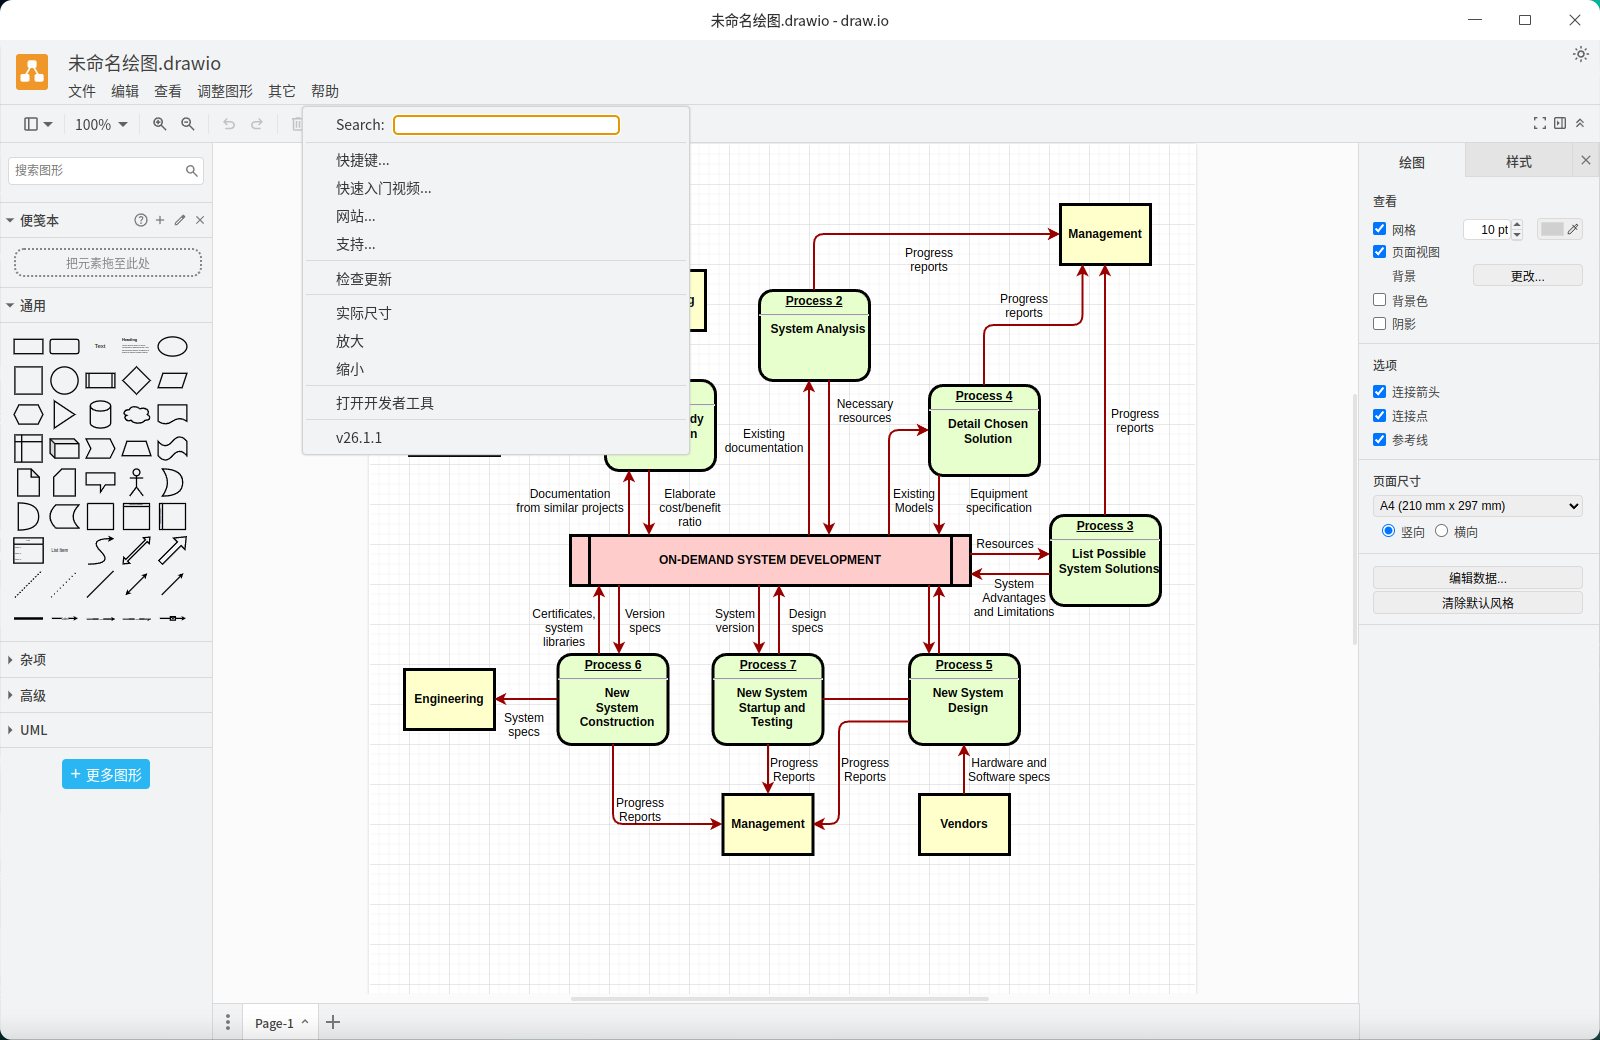Expand the UML shape category

[106, 730]
